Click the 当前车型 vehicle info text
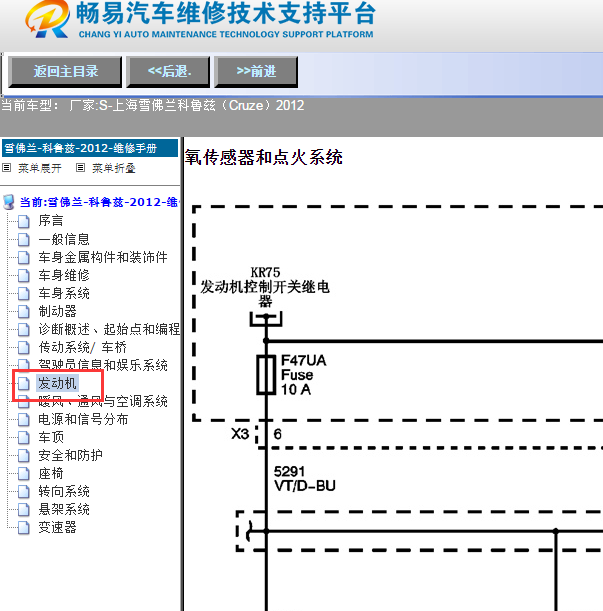Screen dimensions: 603x611 152,105
